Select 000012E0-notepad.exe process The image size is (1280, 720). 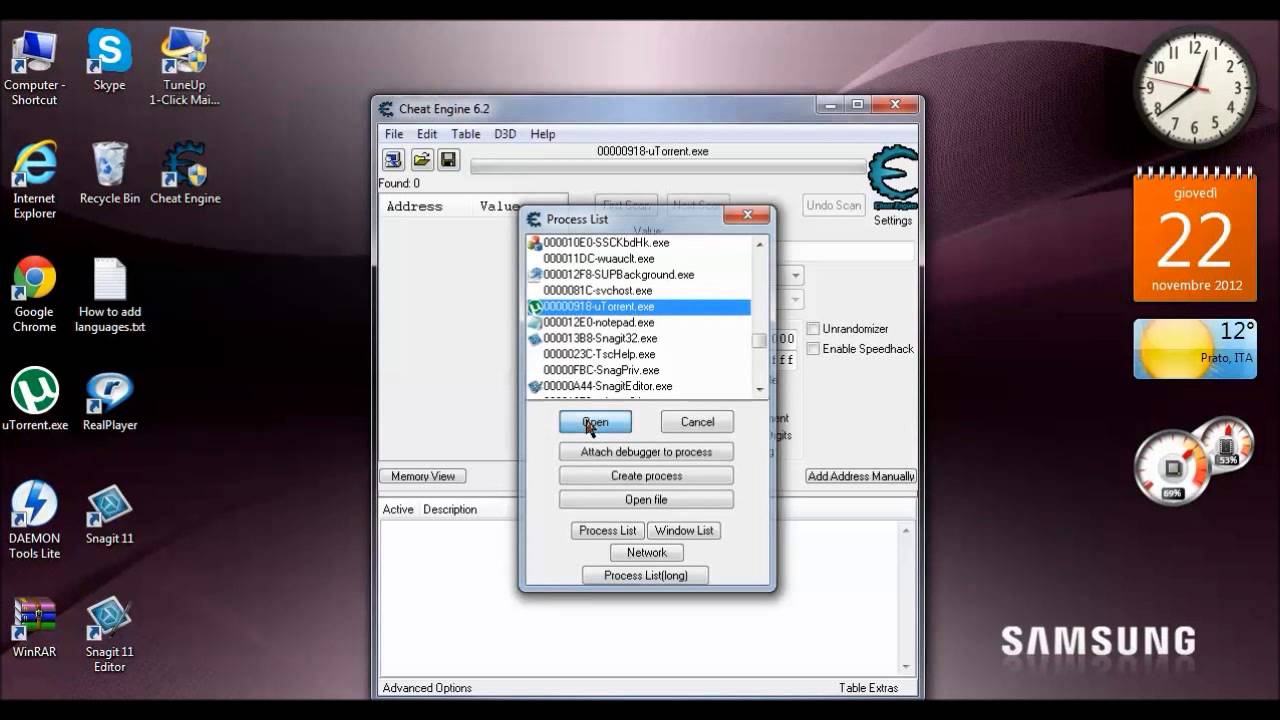tap(639, 323)
